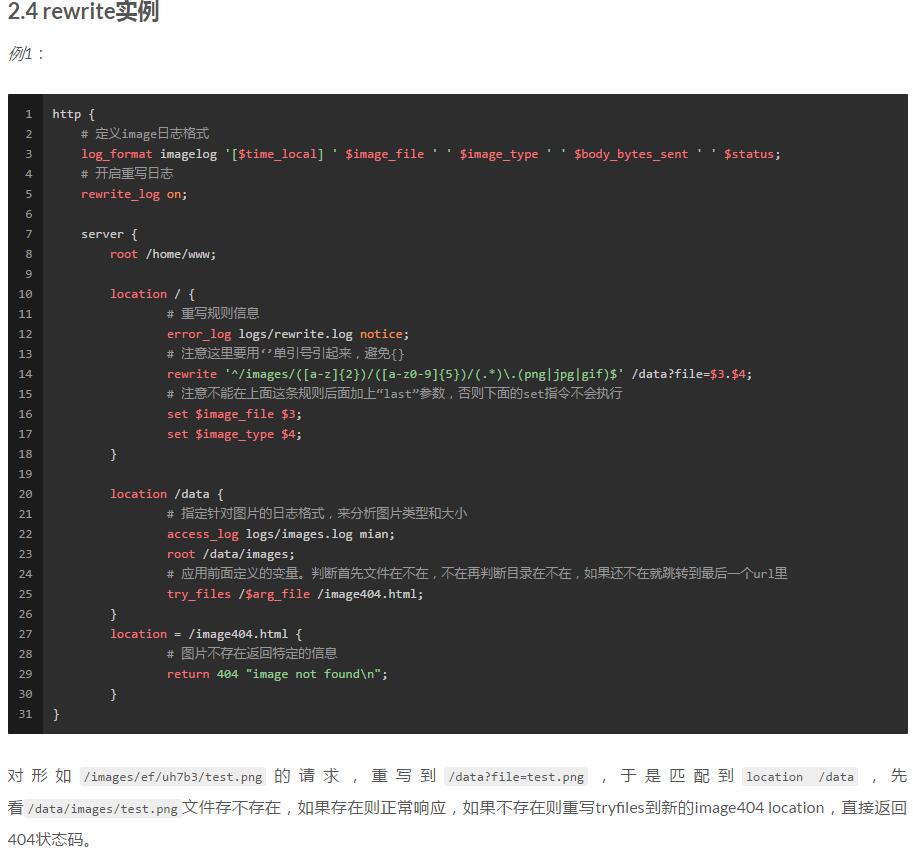
Task: Click the "location /data {" code line
Action: (166, 494)
